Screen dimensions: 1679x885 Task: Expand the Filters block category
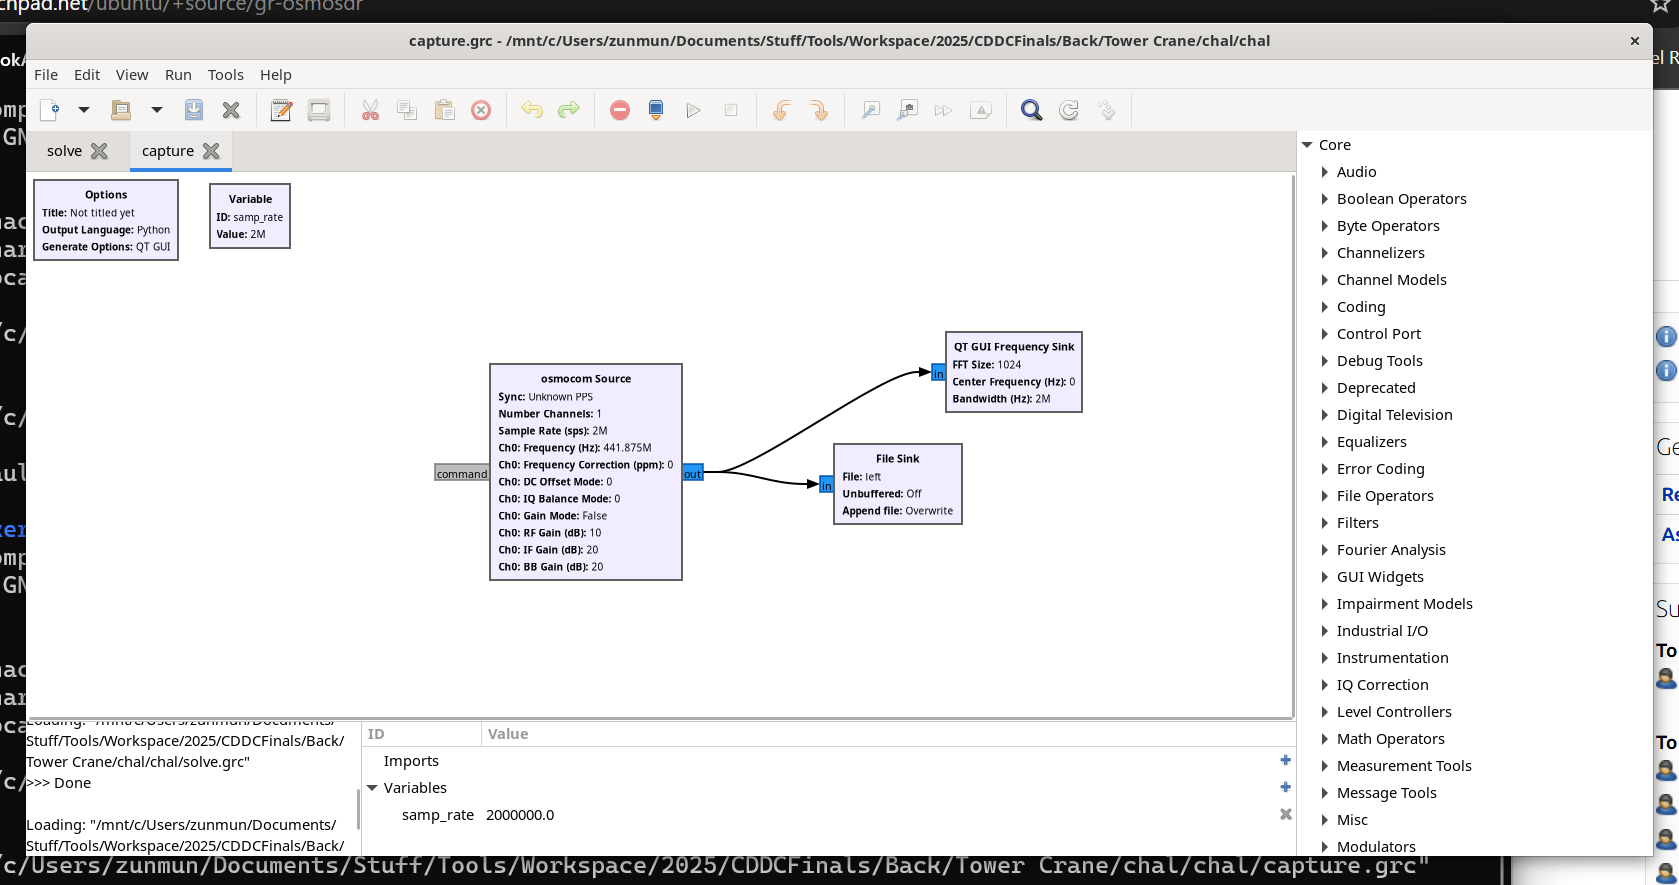click(x=1325, y=523)
